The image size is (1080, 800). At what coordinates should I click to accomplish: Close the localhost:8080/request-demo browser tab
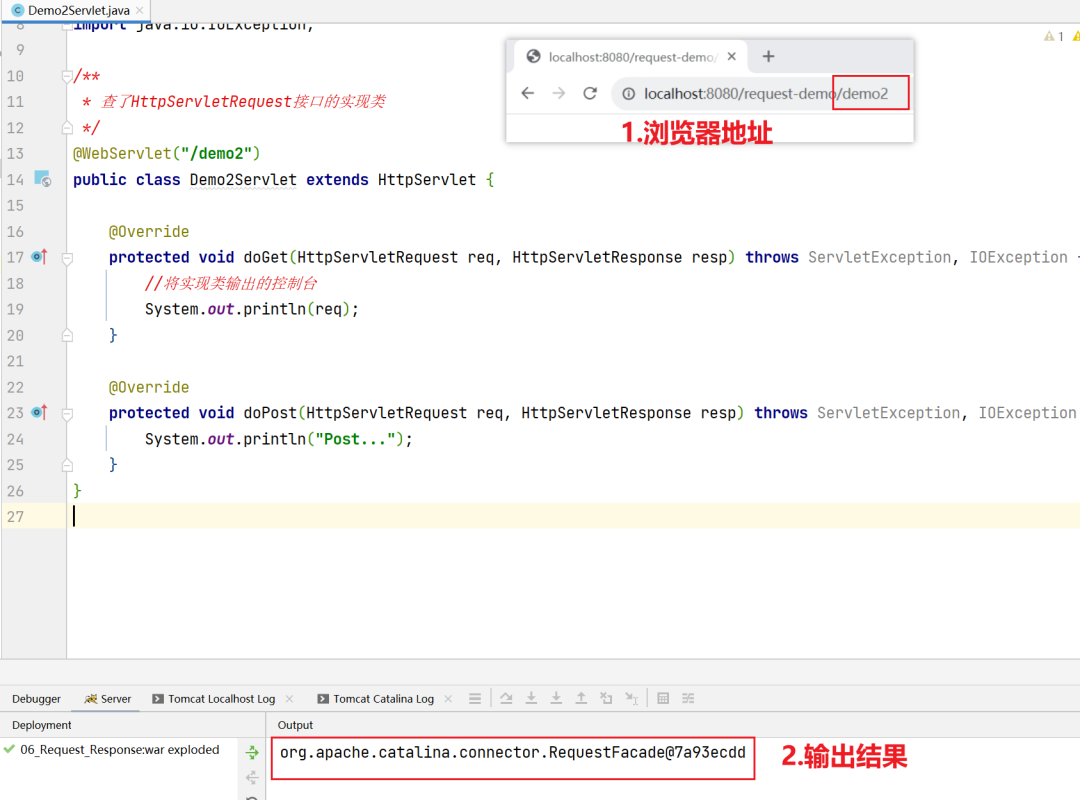(x=731, y=57)
